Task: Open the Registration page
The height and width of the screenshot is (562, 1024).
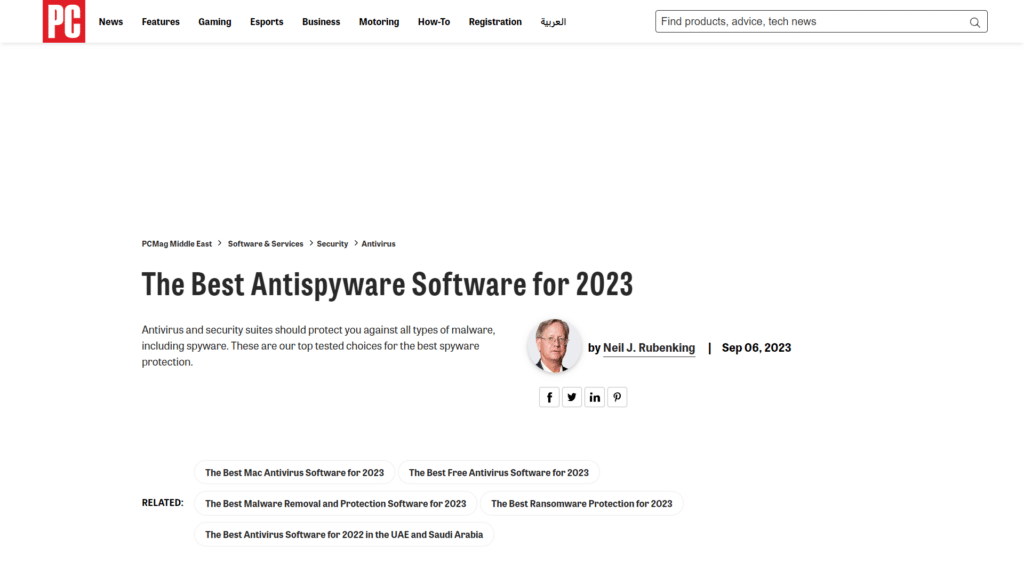Action: click(x=495, y=22)
